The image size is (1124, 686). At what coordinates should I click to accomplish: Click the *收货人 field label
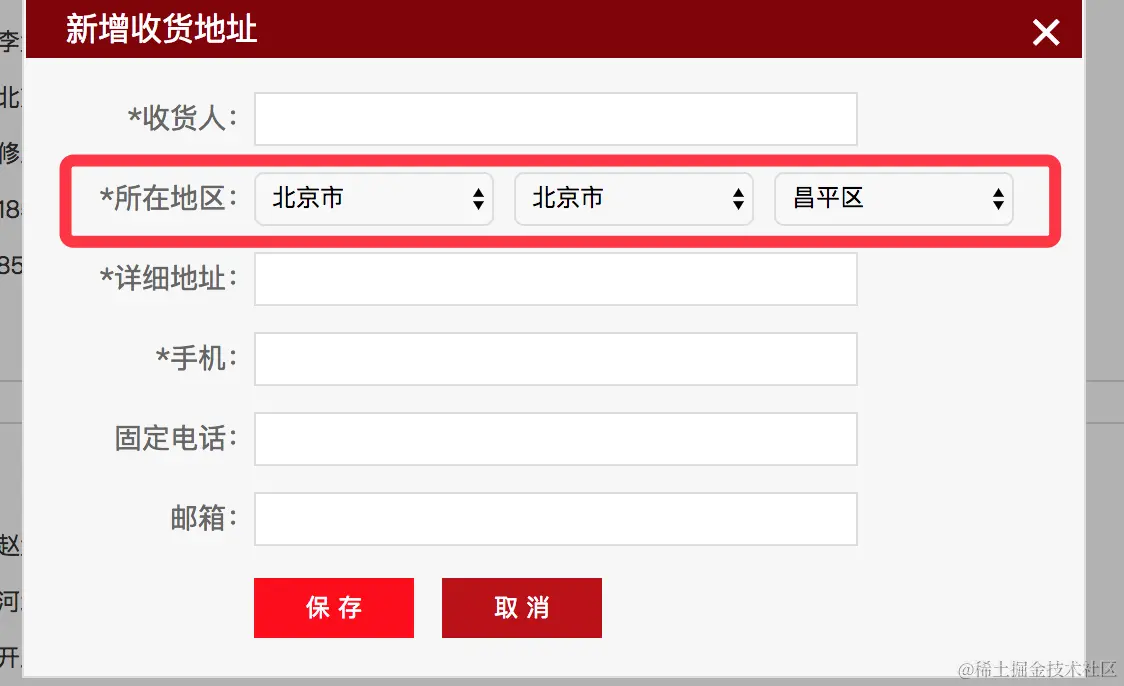[x=183, y=118]
